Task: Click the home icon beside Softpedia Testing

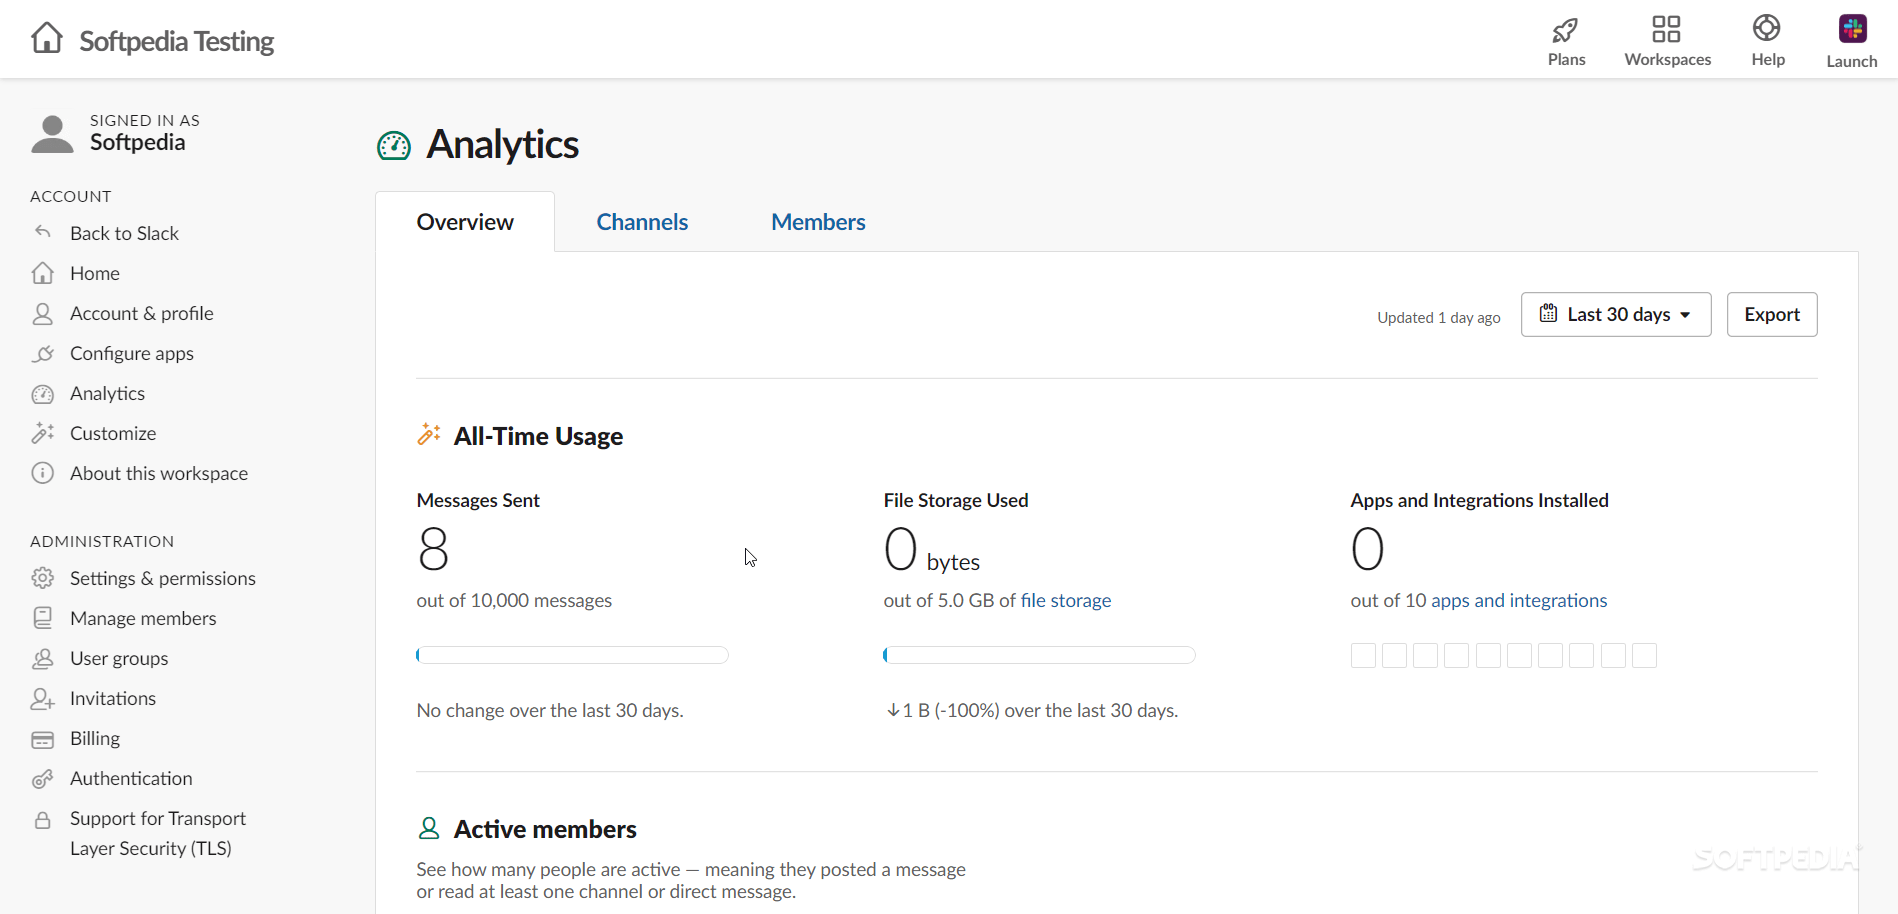Action: [x=47, y=38]
